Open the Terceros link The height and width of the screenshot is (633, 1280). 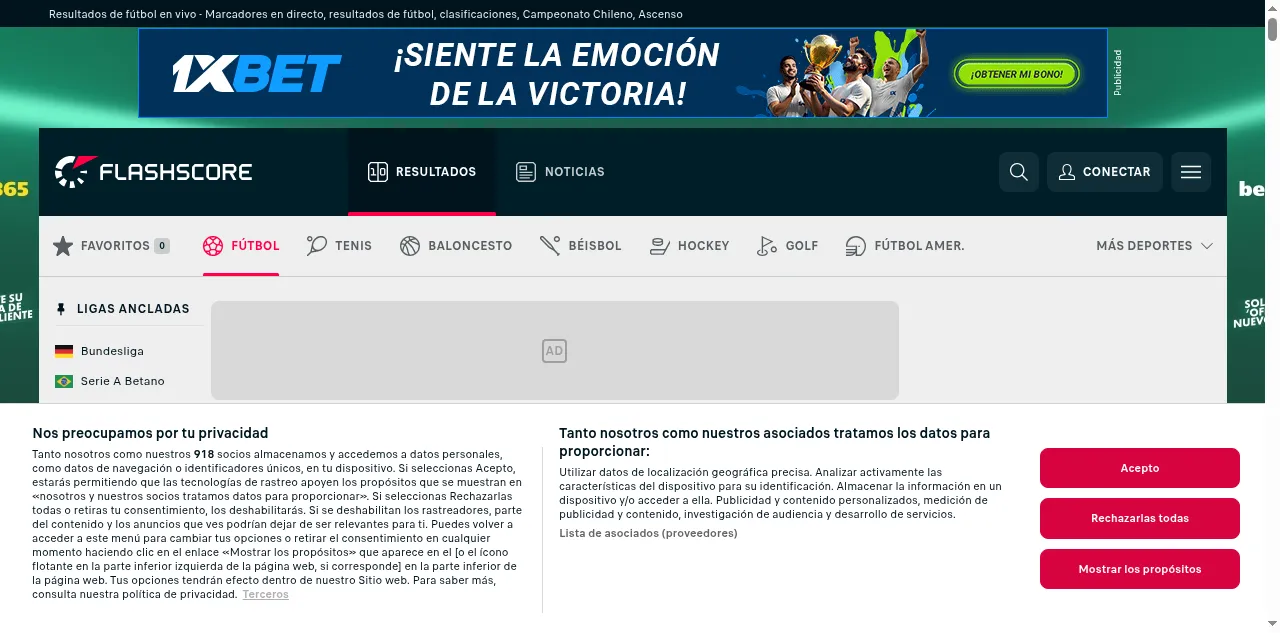pyautogui.click(x=265, y=594)
